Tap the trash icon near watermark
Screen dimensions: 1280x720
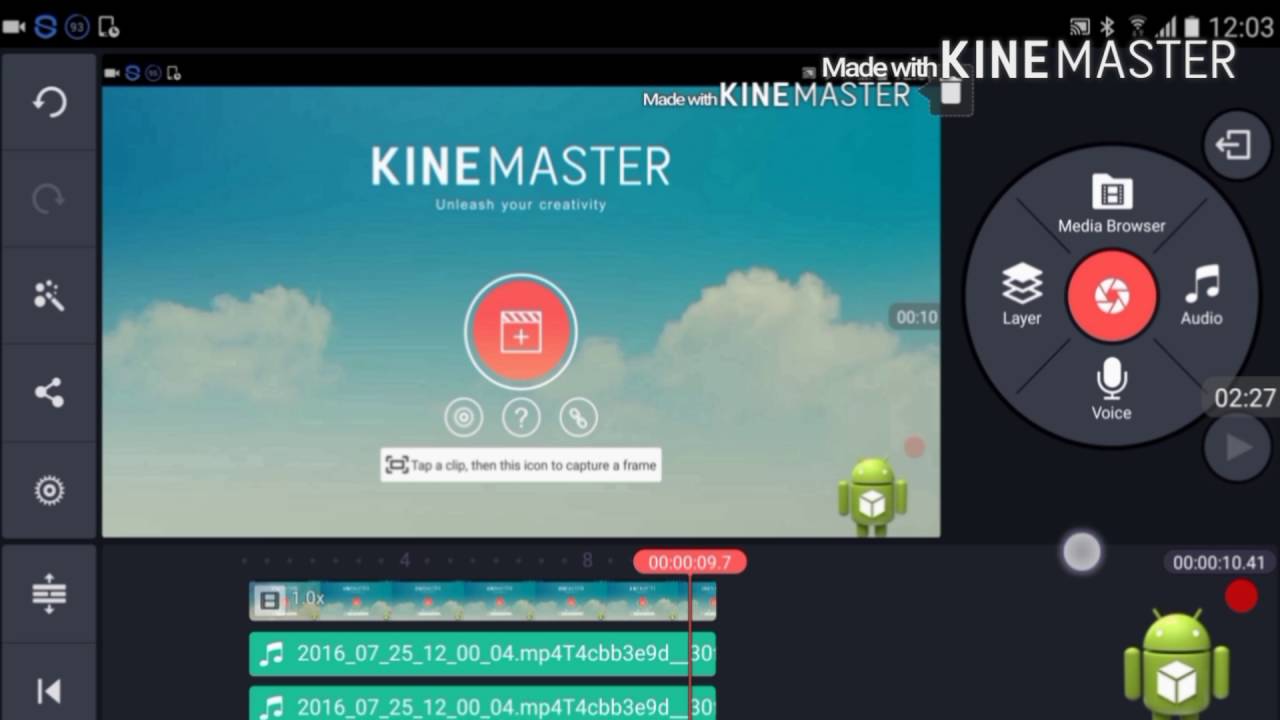(951, 92)
